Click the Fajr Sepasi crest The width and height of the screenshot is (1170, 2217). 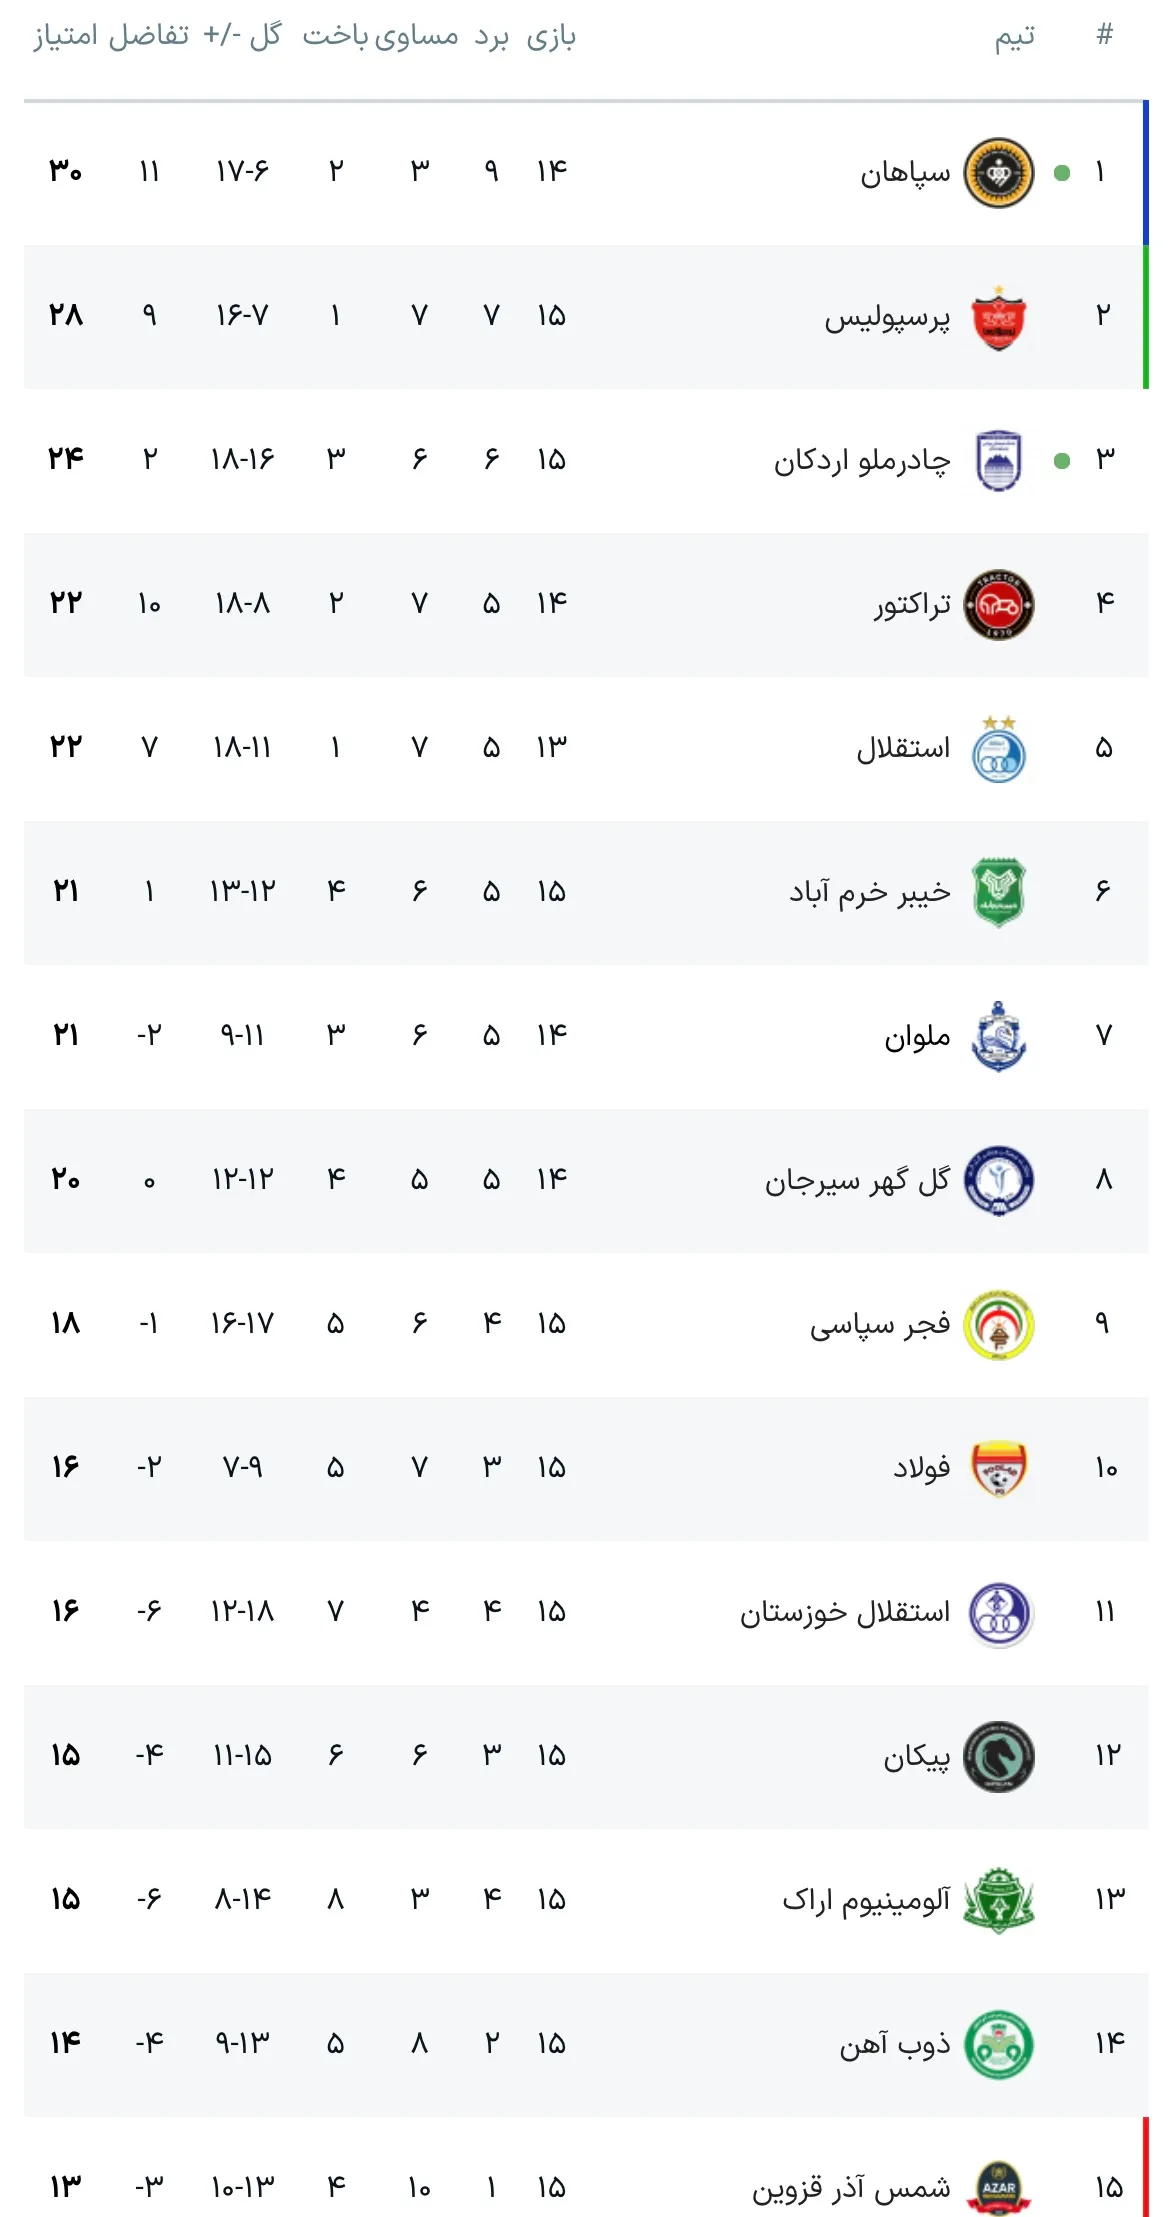click(x=998, y=1325)
